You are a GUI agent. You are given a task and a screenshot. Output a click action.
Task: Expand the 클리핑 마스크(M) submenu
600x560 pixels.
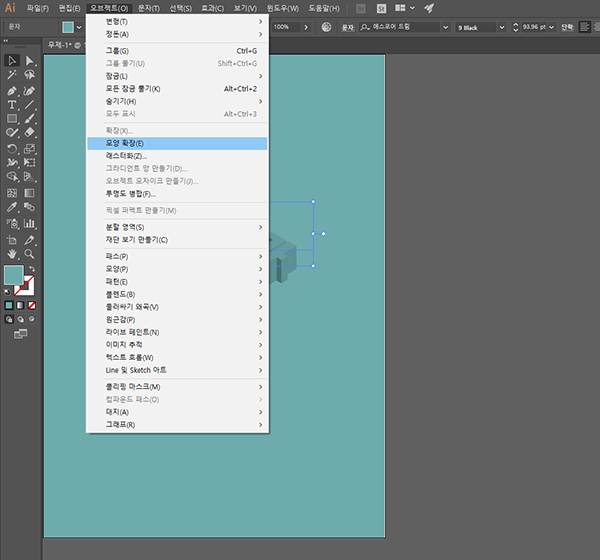(x=177, y=387)
